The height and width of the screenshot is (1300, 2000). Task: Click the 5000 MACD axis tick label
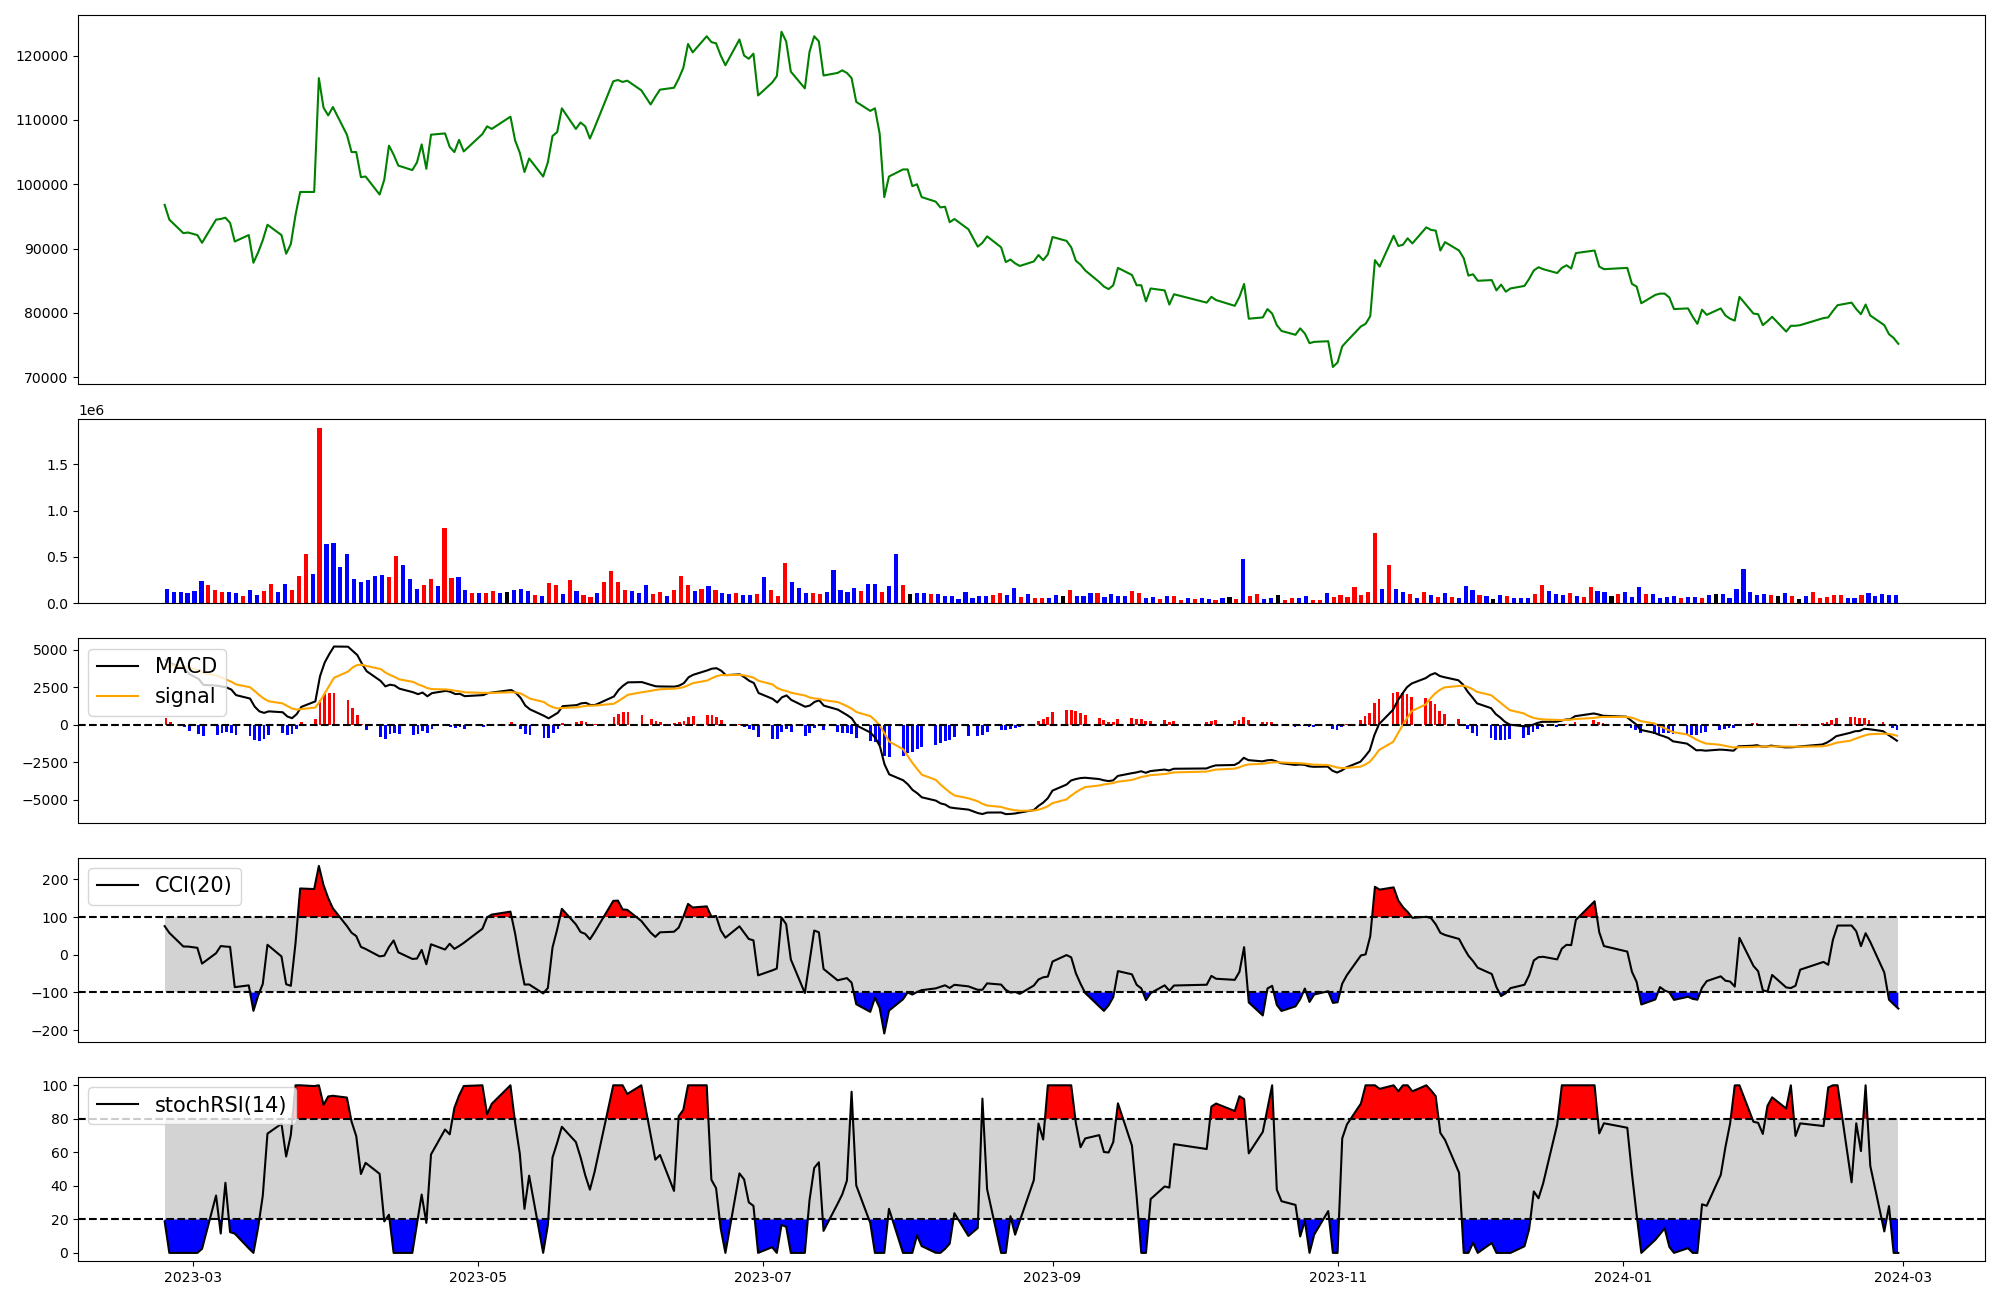click(x=50, y=650)
